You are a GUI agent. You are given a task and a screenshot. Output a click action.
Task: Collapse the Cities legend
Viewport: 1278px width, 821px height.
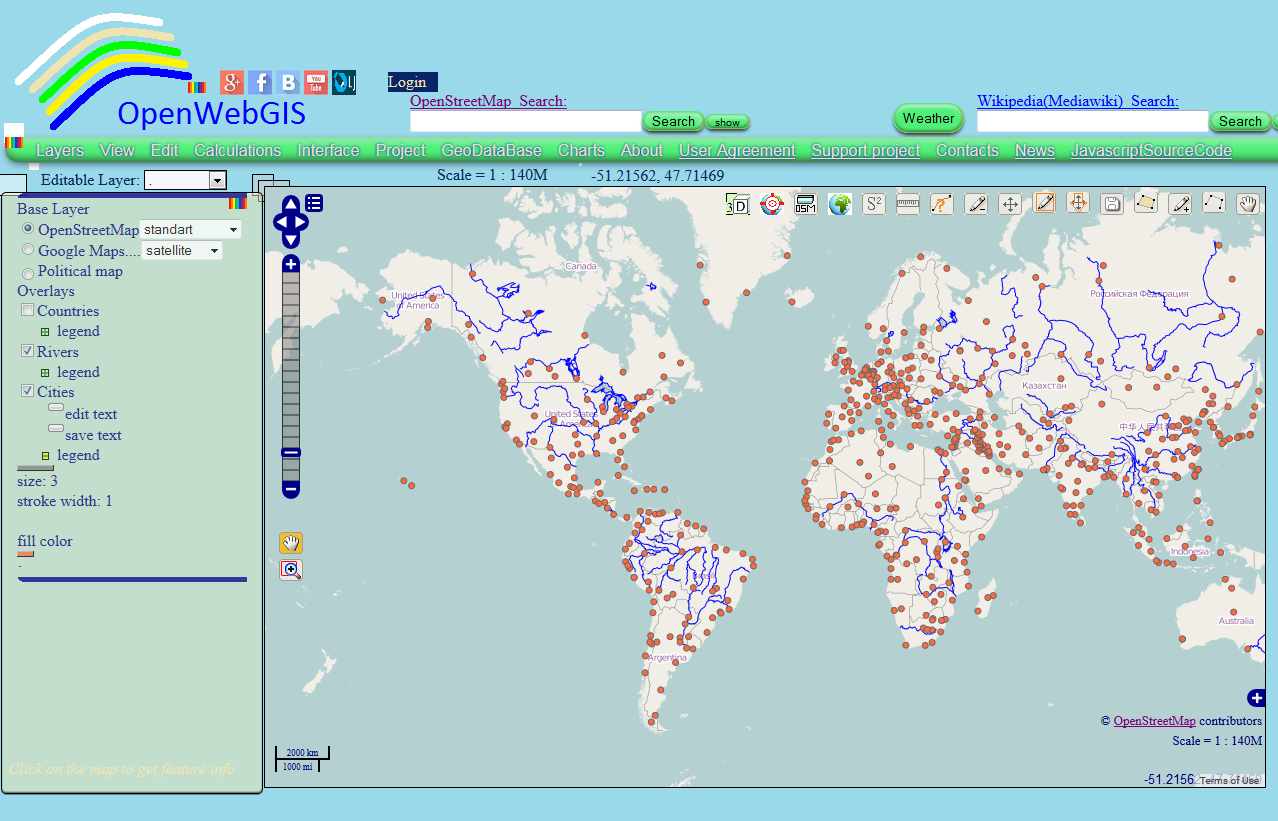[45, 456]
